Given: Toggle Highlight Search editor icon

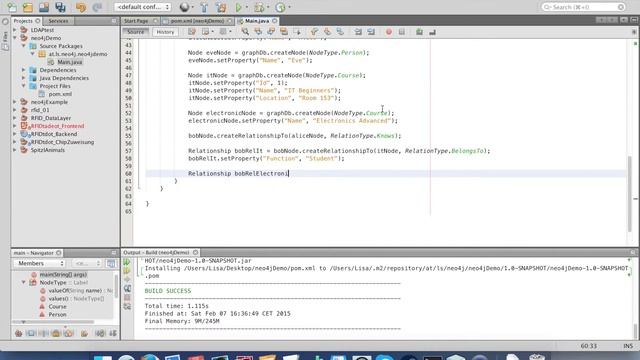Looking at the screenshot, I should (x=284, y=31).
